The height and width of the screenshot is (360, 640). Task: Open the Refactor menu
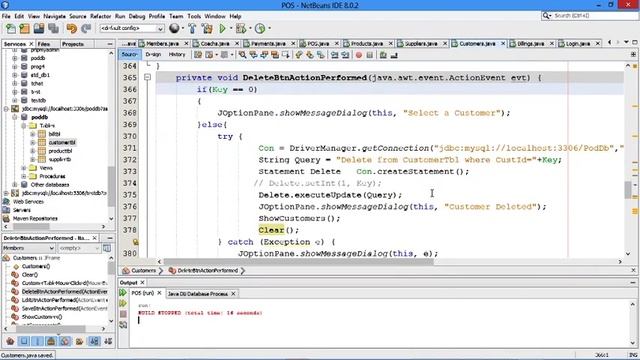tap(100, 16)
